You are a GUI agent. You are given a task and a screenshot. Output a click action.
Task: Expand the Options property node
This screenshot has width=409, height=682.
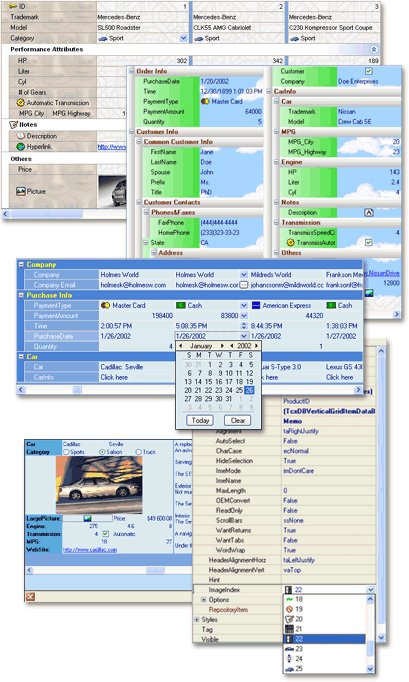[x=203, y=600]
